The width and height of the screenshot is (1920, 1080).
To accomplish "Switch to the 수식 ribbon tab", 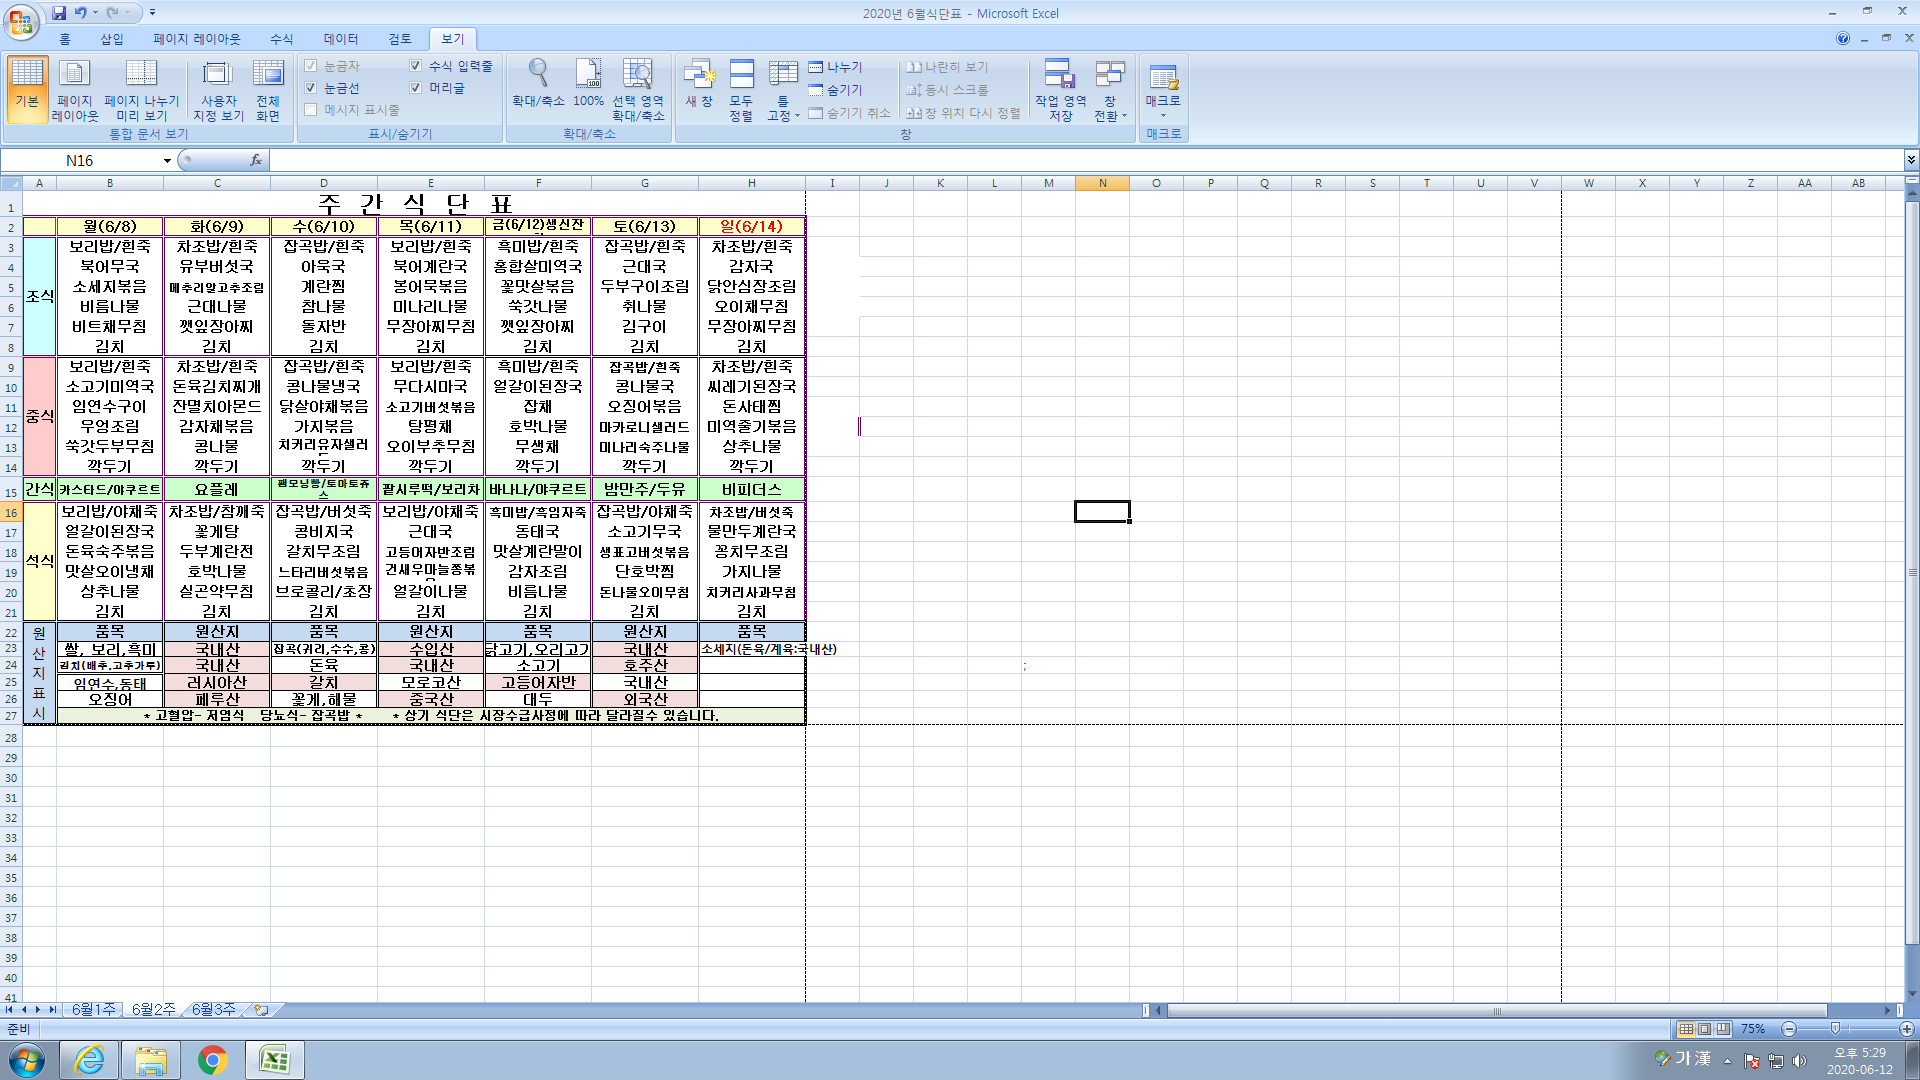I will click(281, 39).
